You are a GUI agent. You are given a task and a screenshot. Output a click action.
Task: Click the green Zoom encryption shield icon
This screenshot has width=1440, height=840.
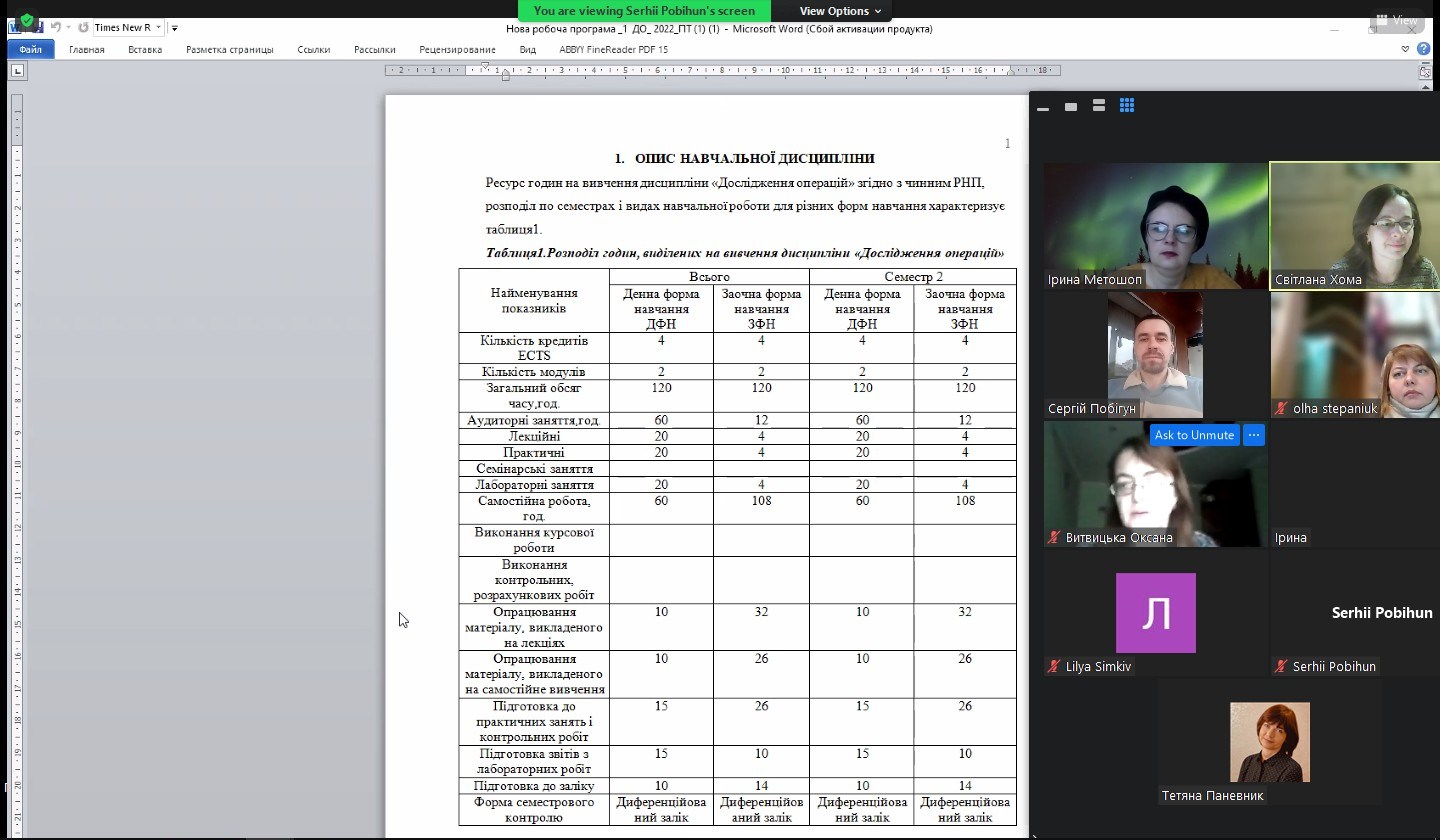tap(26, 19)
